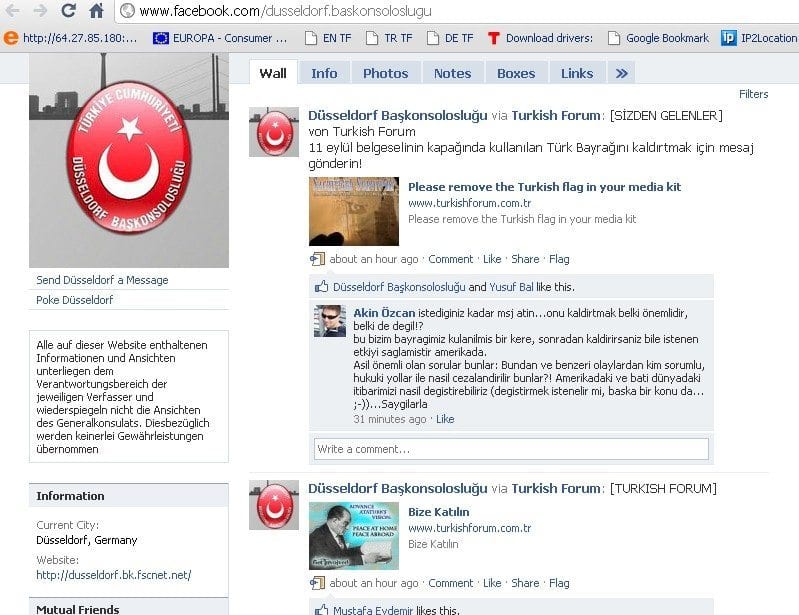Click Poke Düsseldorf link
The image size is (799, 615).
coord(74,300)
